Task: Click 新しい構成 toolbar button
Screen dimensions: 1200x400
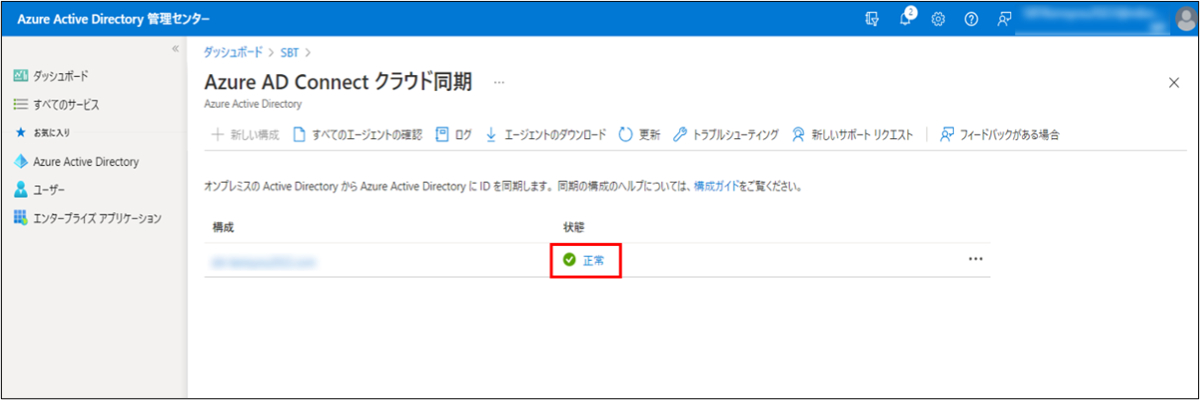Action: tap(244, 135)
